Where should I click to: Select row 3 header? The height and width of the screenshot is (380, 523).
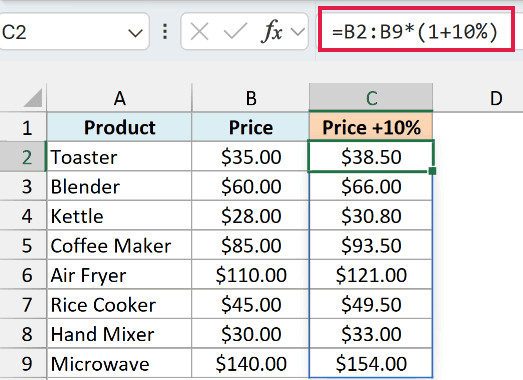click(23, 186)
